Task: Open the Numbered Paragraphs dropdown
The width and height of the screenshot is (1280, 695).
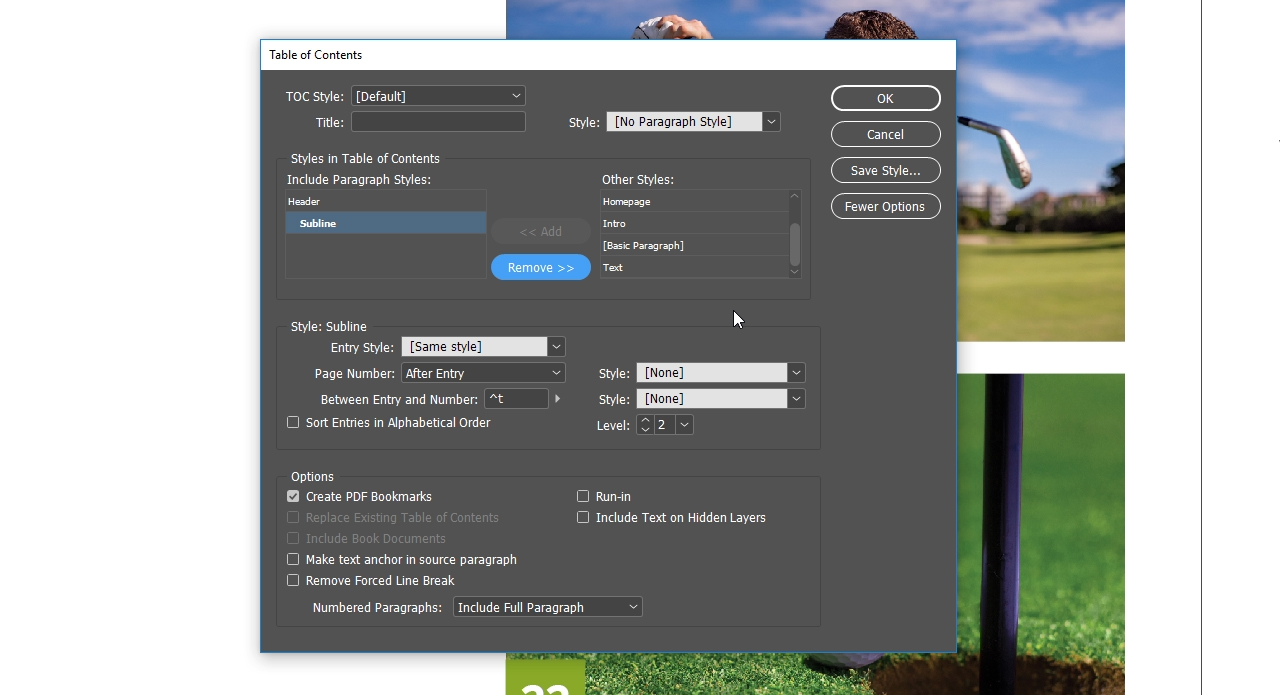Action: click(632, 606)
